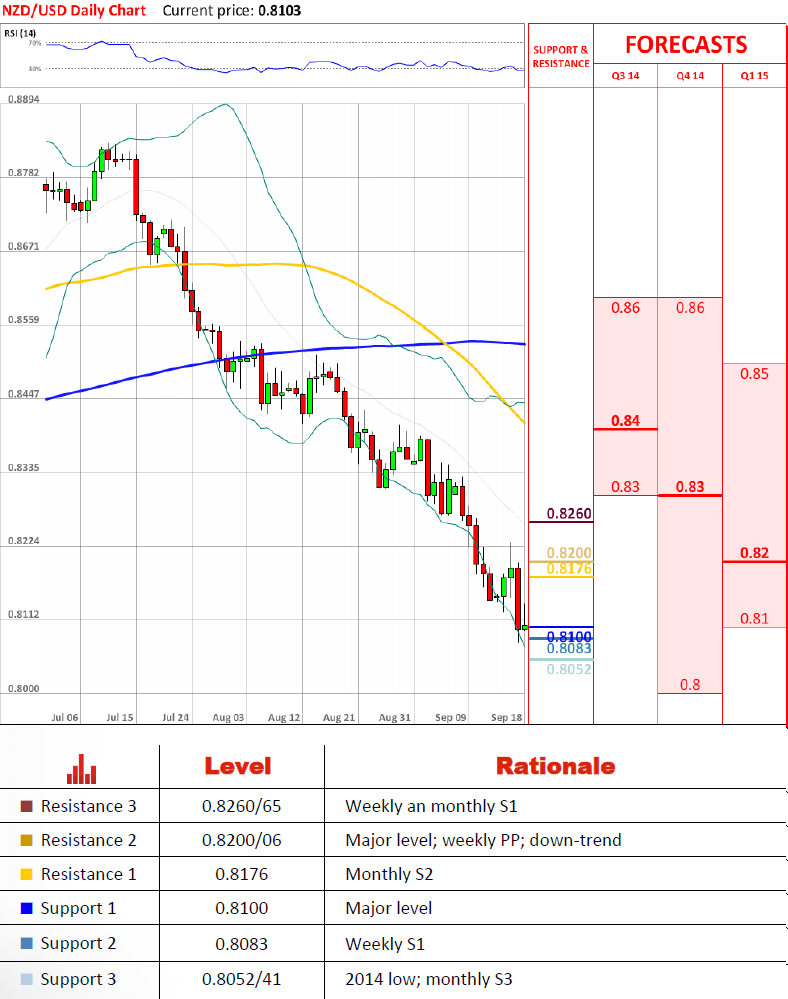Select the 'Support 1' row label

pyautogui.click(x=78, y=909)
